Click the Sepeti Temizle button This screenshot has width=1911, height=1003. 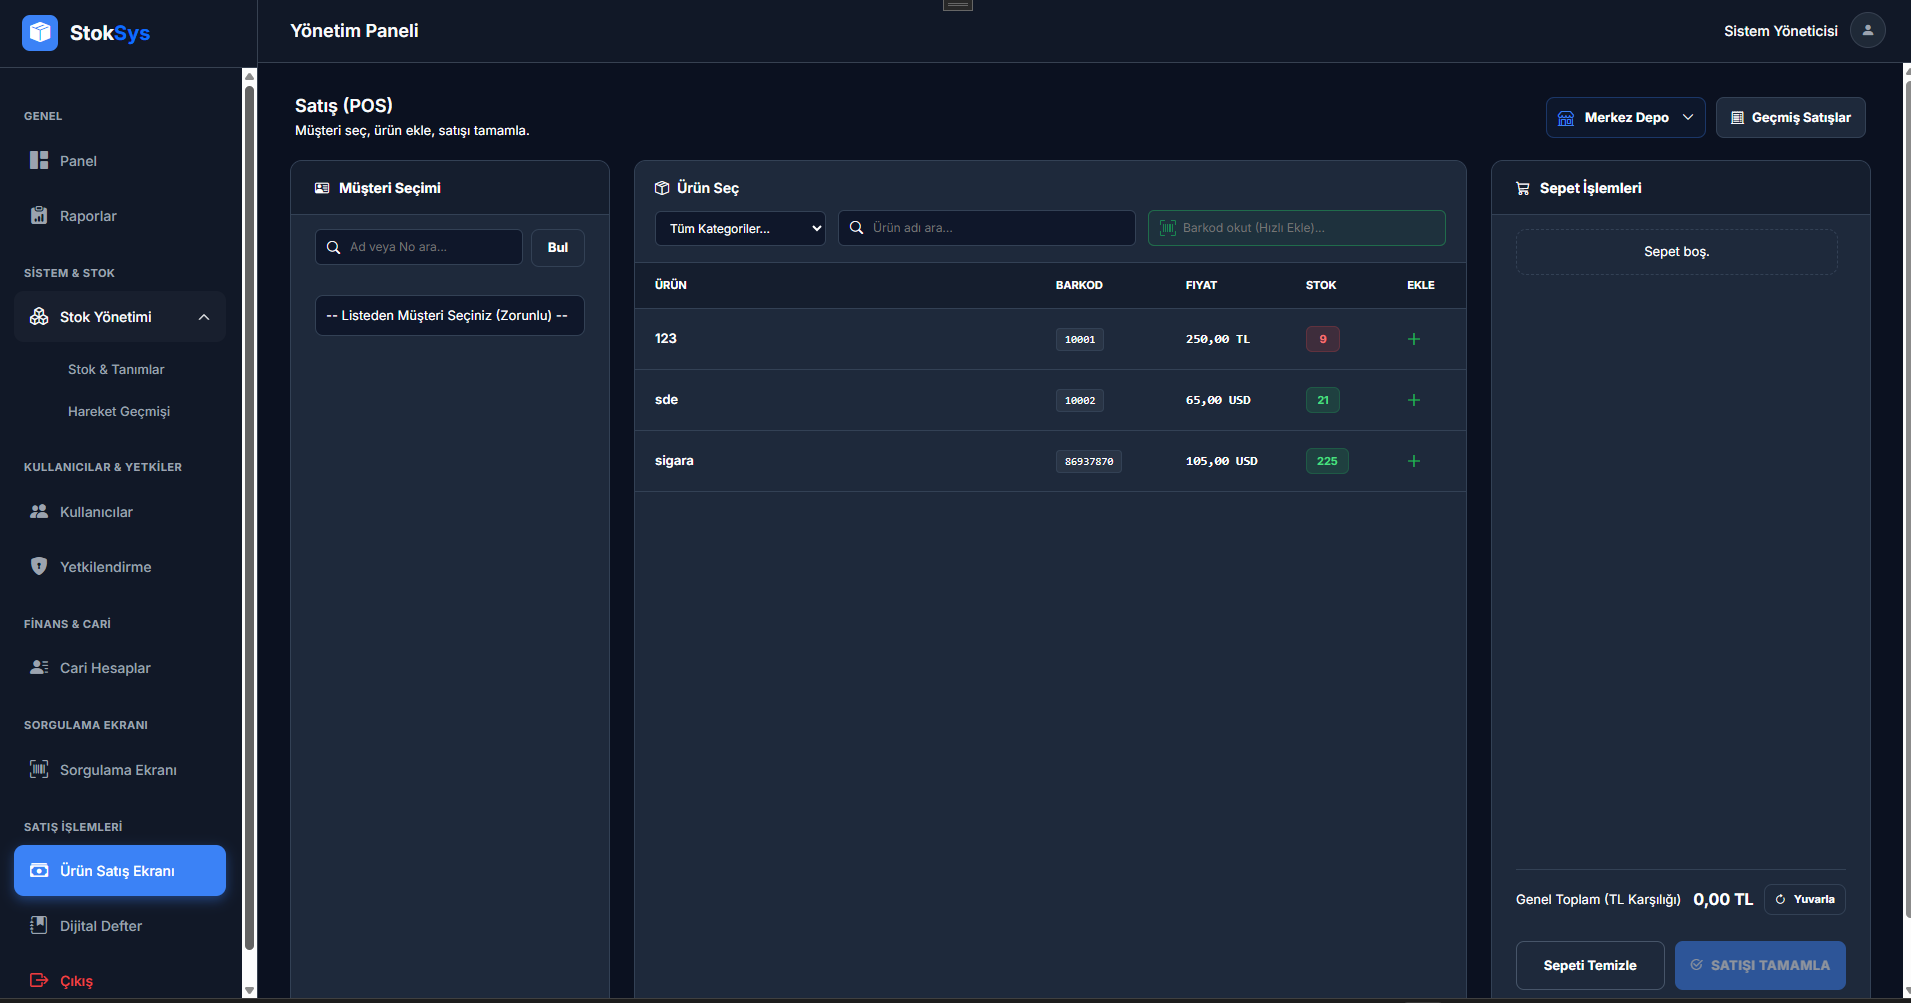1589,965
